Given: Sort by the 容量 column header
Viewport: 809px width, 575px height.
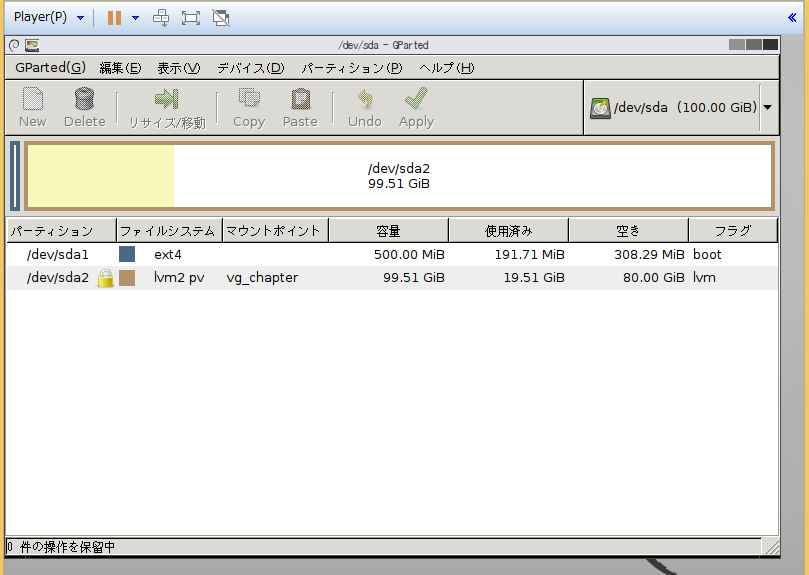Looking at the screenshot, I should (x=389, y=231).
